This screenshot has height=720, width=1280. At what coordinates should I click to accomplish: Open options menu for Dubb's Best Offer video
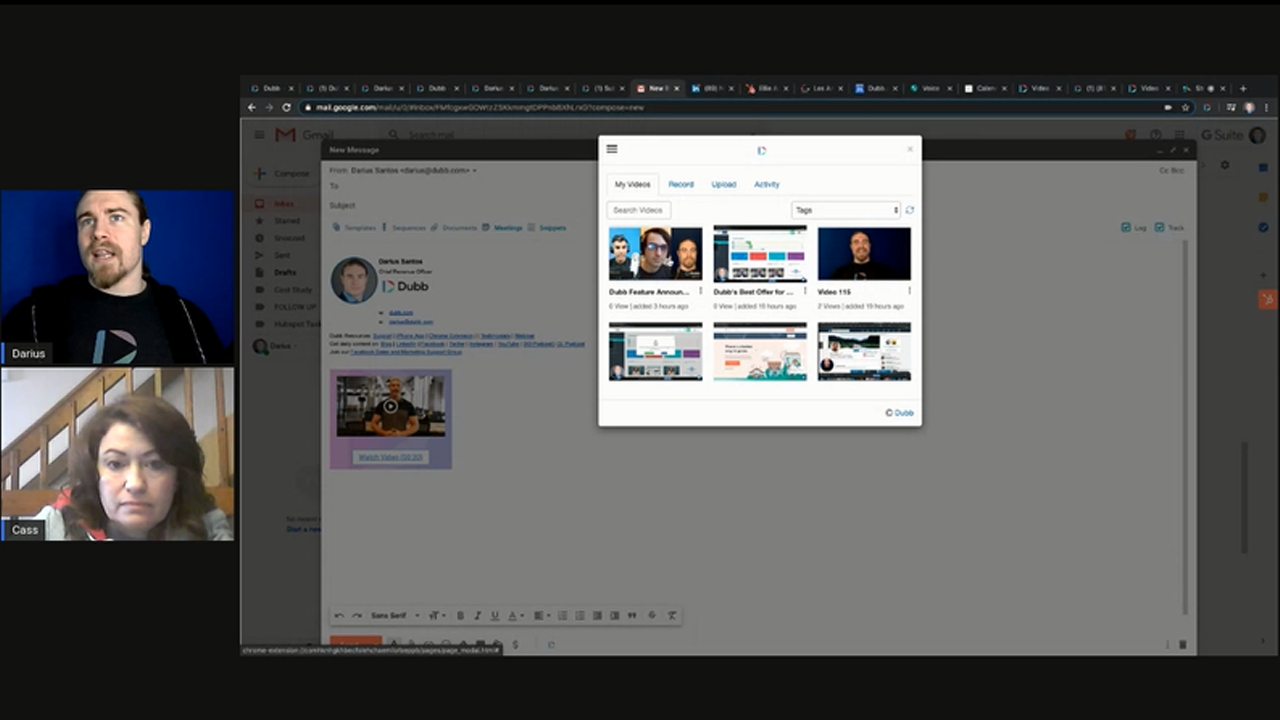pos(805,292)
